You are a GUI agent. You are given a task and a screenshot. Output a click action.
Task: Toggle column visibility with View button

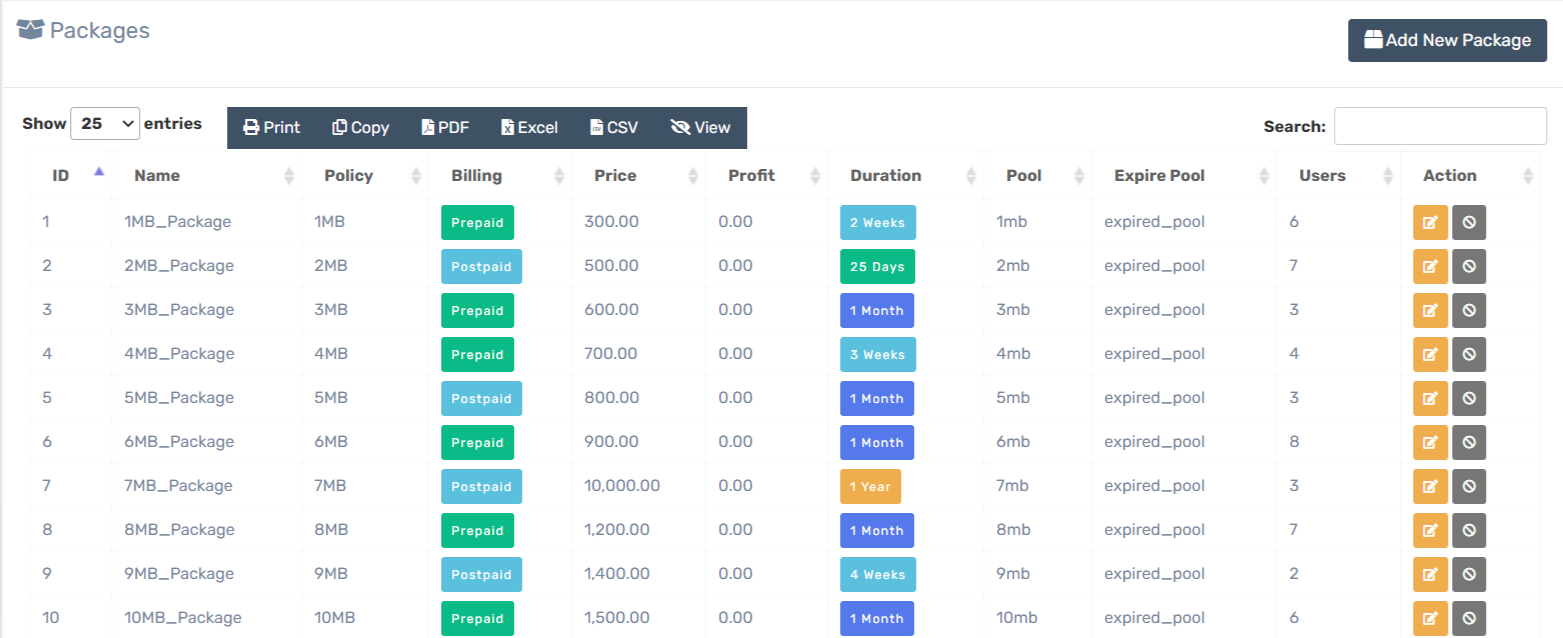701,128
